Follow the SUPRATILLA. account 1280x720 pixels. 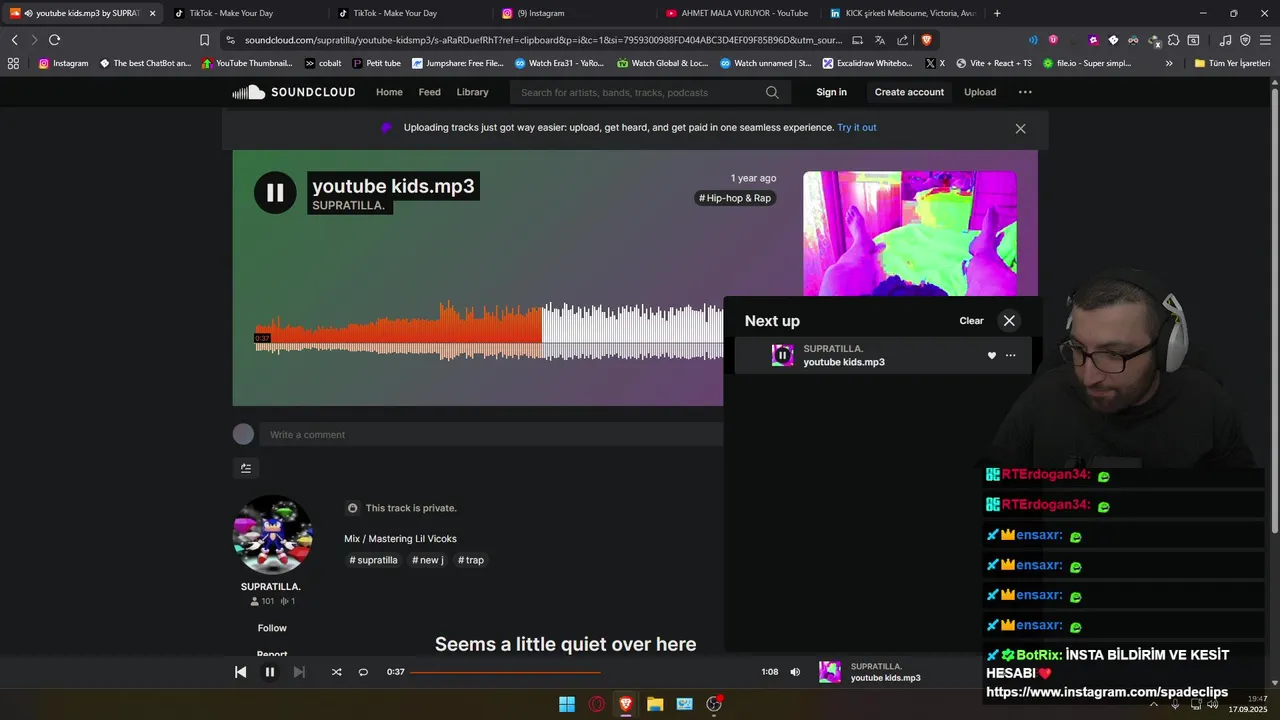pos(272,628)
